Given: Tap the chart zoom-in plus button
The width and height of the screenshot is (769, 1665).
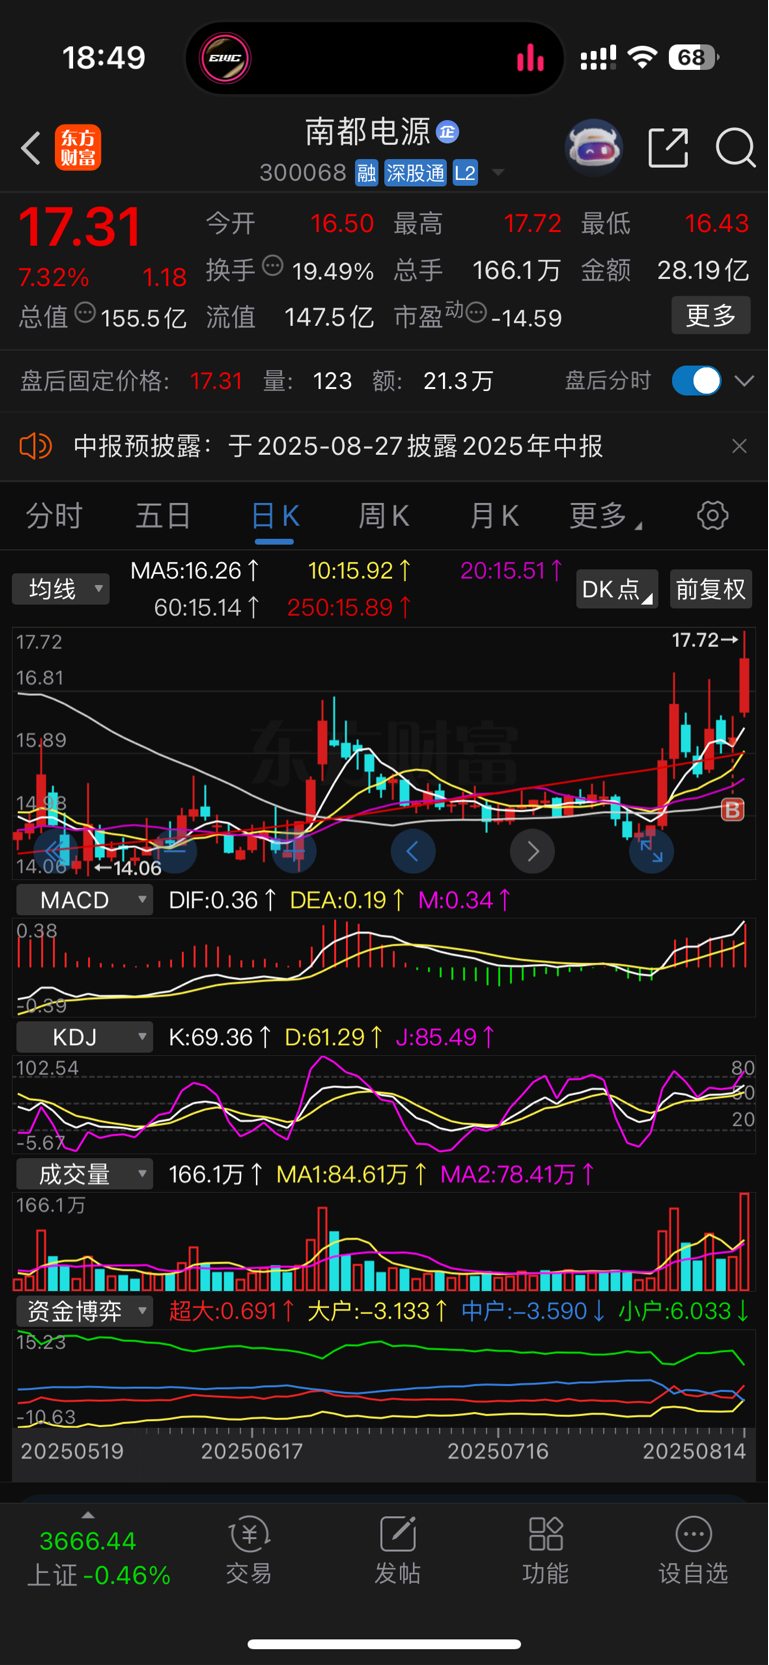Looking at the screenshot, I should coord(294,851).
